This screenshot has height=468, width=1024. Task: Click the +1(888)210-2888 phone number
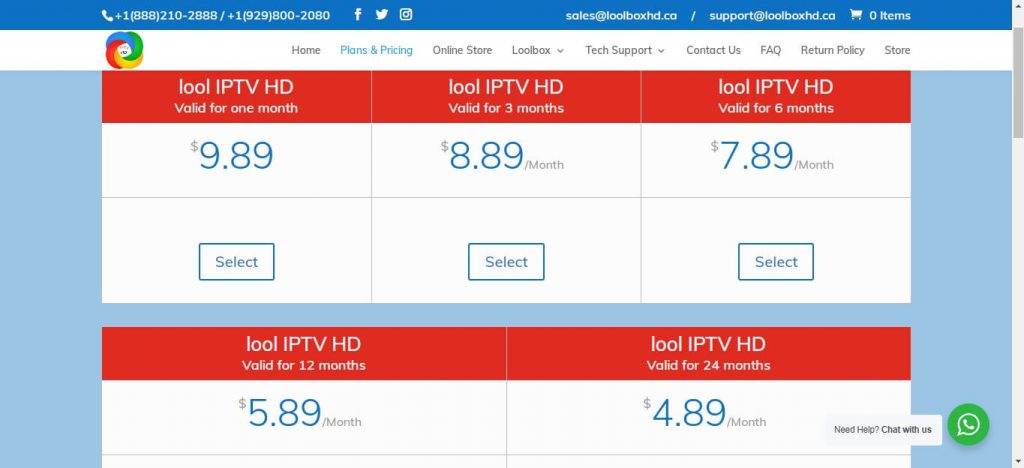click(x=166, y=15)
